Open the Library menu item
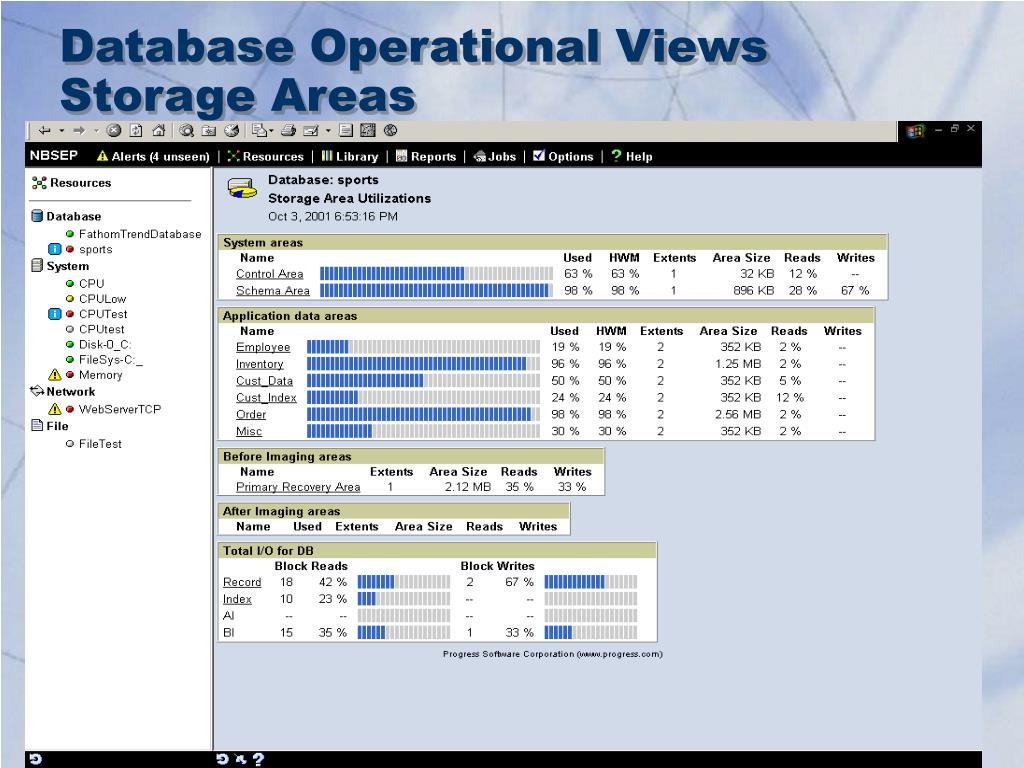Screen dimensions: 1024x768 coord(350,156)
